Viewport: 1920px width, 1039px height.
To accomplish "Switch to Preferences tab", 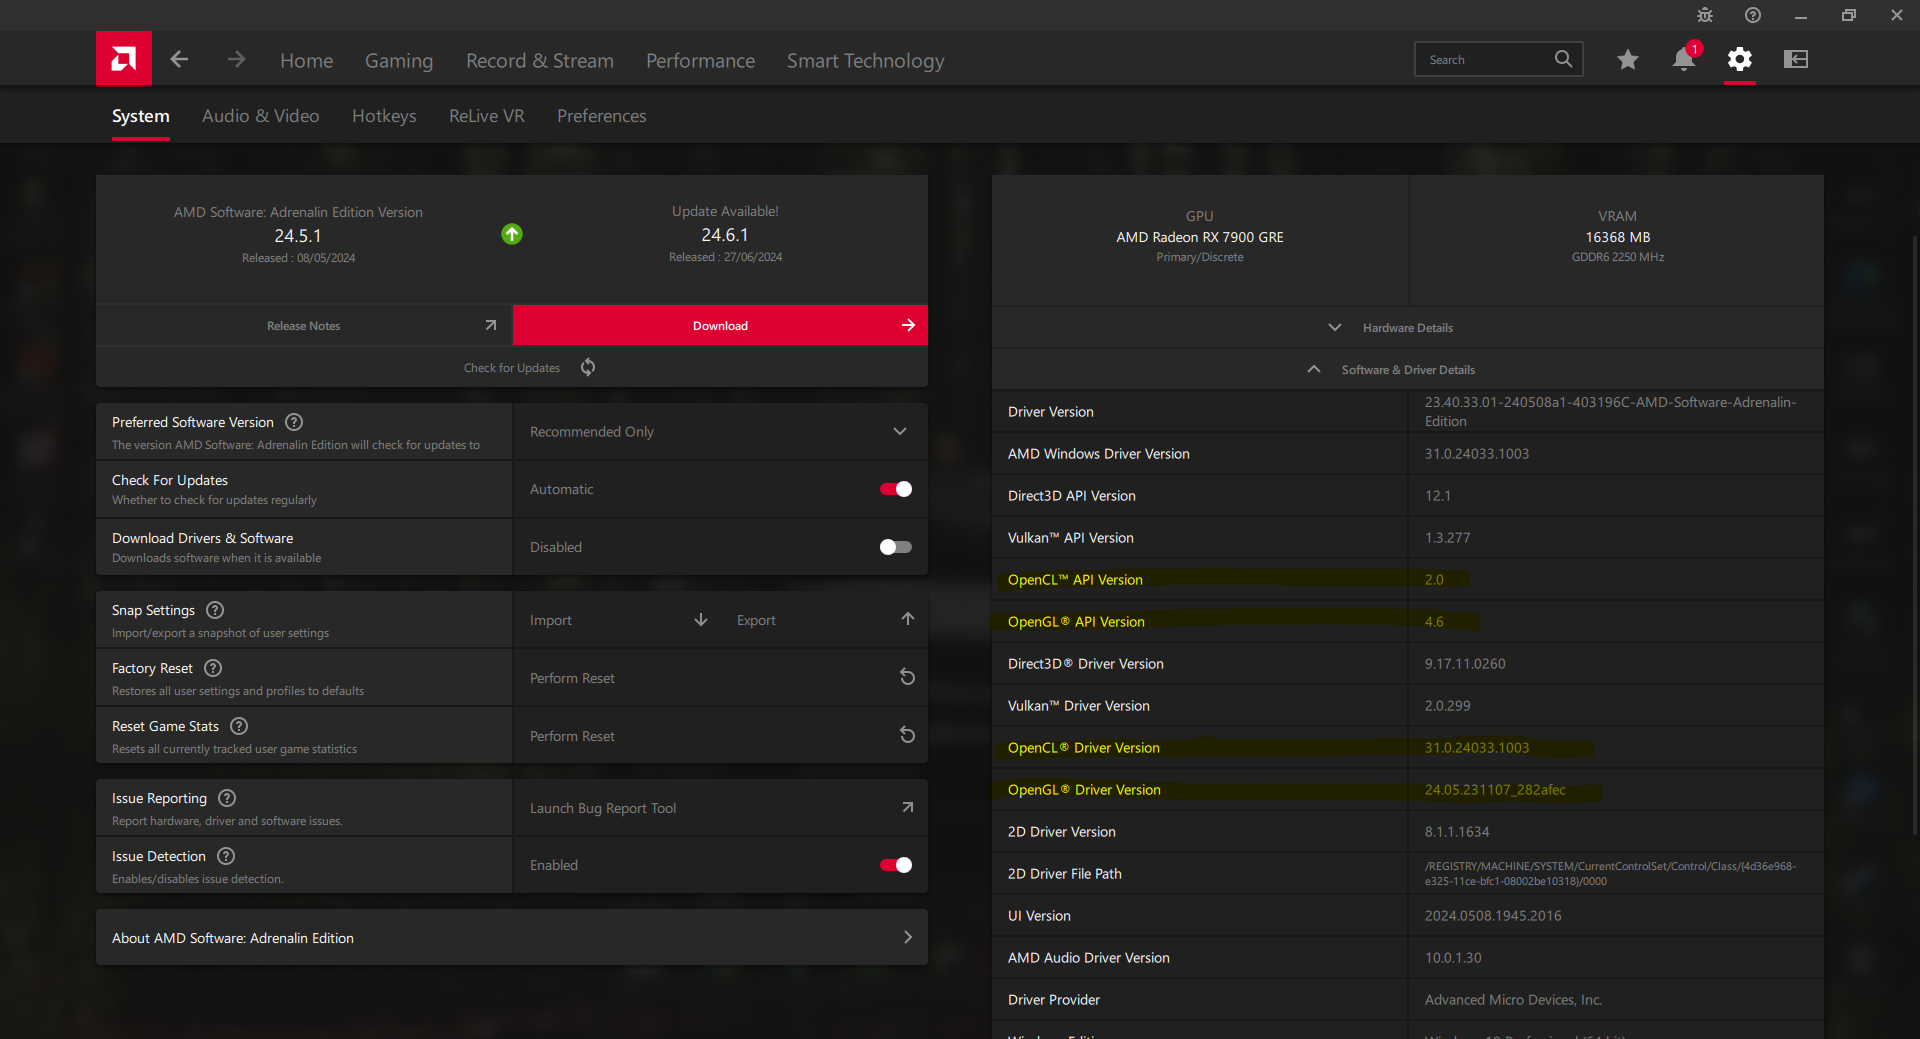I will (602, 116).
